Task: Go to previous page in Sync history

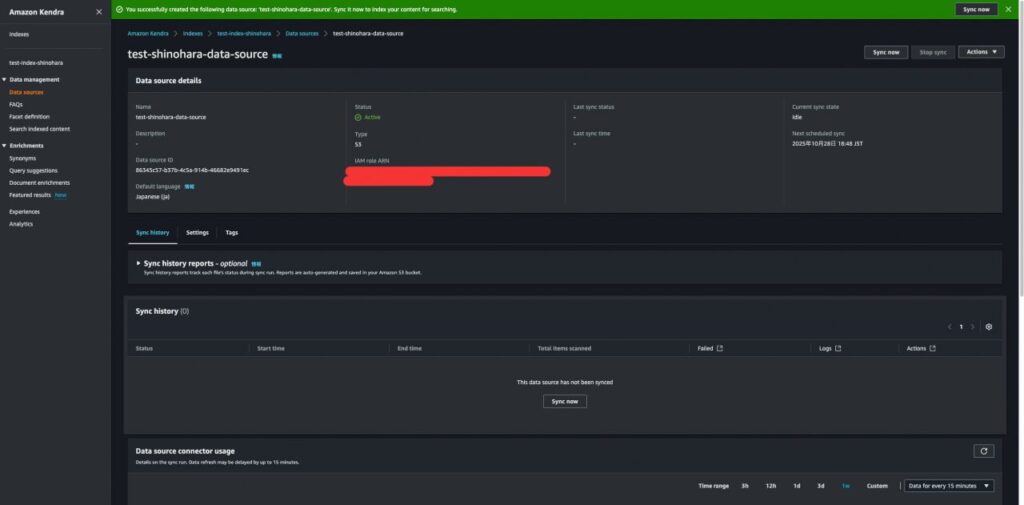Action: point(949,327)
